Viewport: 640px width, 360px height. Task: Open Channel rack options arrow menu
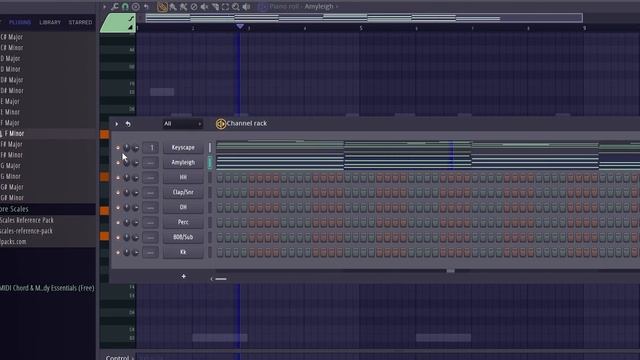(117, 124)
